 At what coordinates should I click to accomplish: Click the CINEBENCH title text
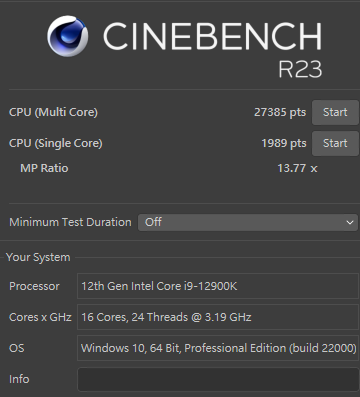(x=212, y=36)
